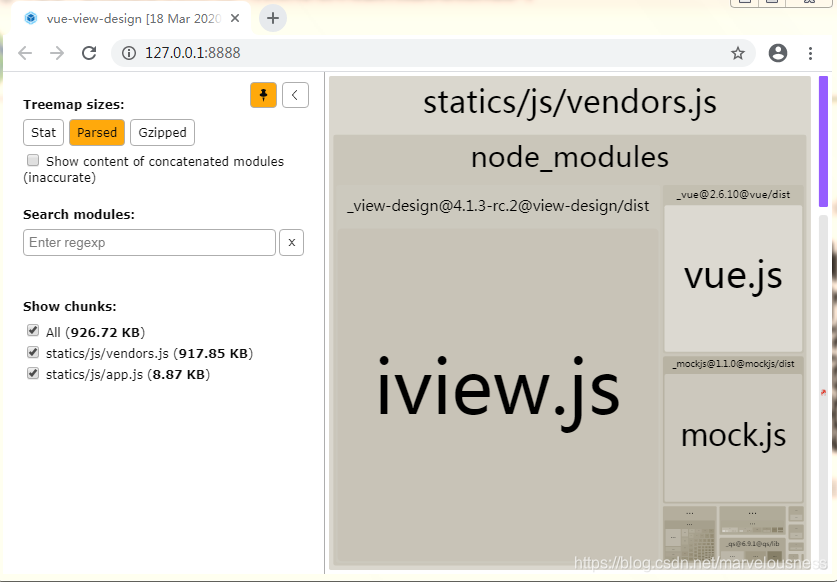Click the _qs@6.9.1@qs/lib treemap block
Image resolution: width=837 pixels, height=582 pixels.
click(x=752, y=547)
